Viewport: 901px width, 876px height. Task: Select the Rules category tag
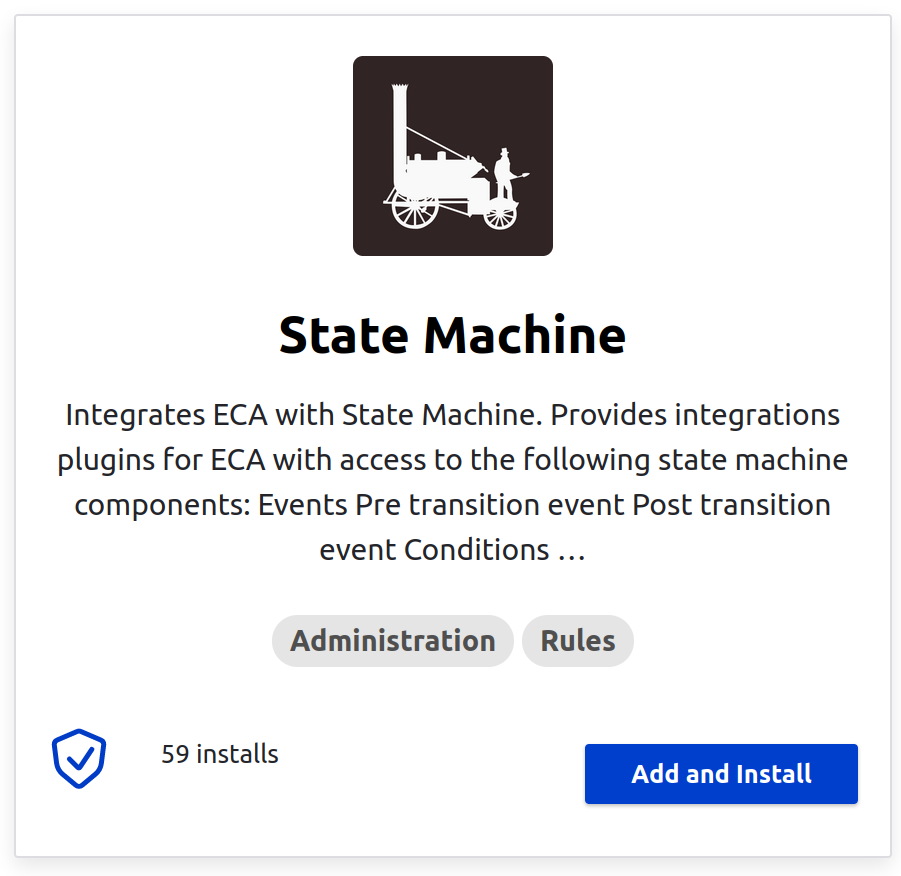577,641
